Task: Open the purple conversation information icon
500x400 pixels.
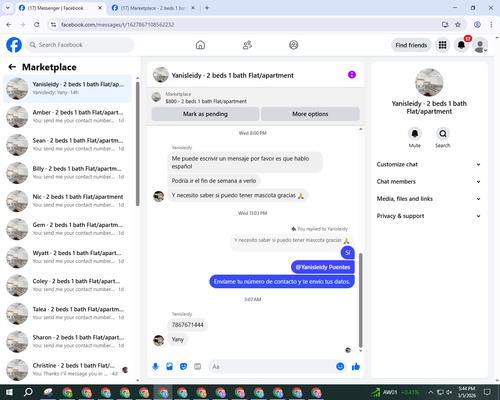Action: pos(352,75)
